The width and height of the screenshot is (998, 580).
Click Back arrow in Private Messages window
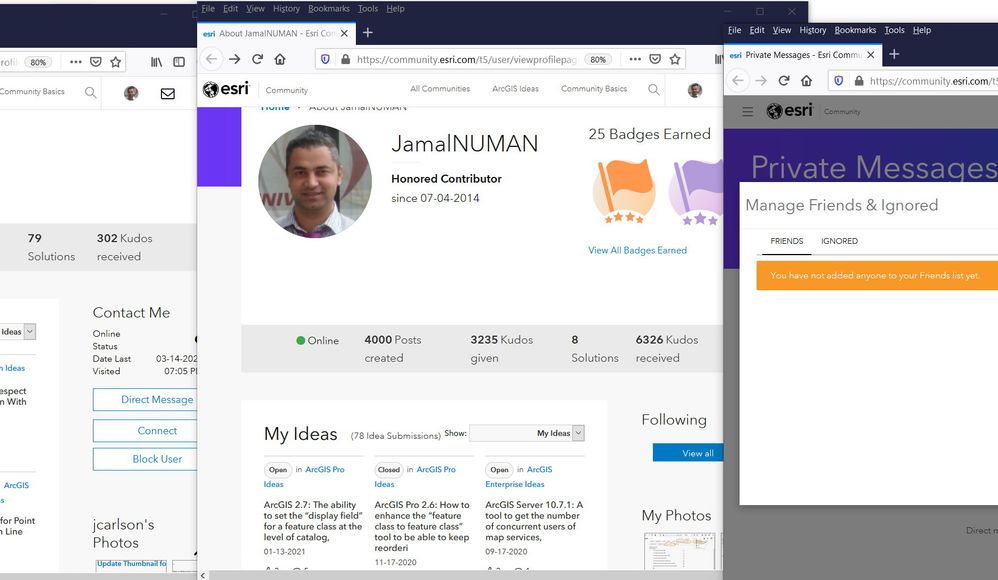click(738, 81)
